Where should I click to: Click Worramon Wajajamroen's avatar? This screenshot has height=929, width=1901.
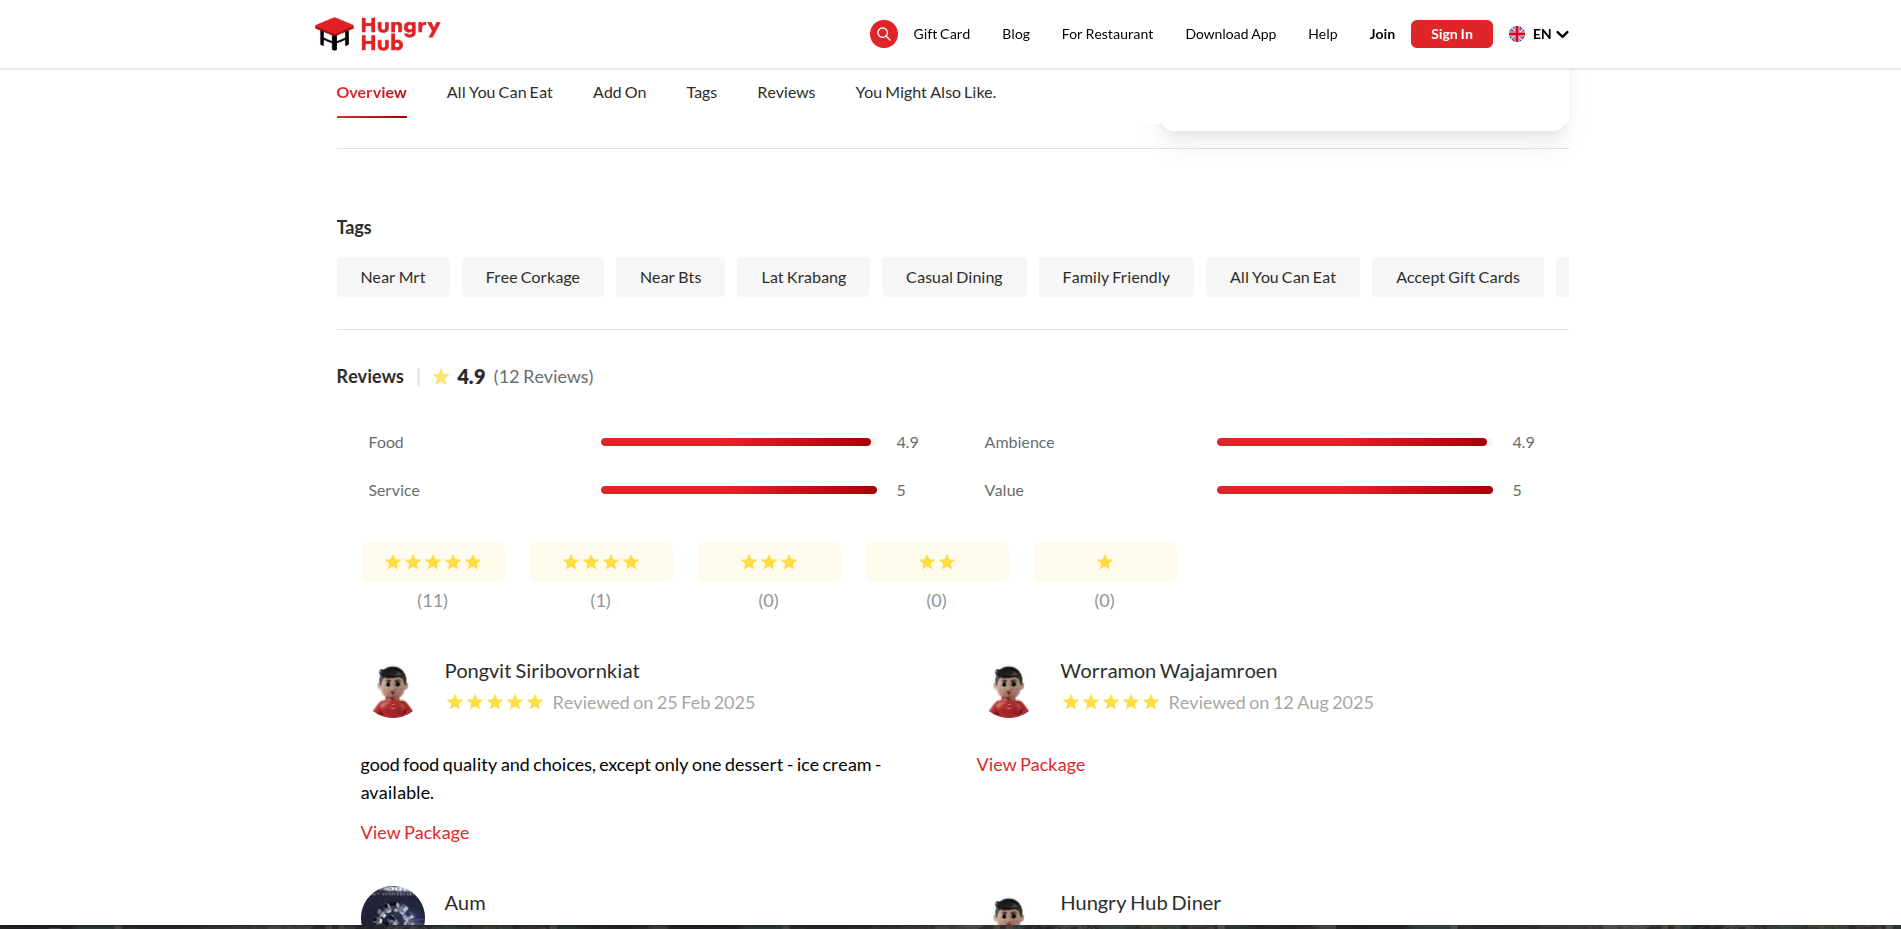pyautogui.click(x=1009, y=691)
